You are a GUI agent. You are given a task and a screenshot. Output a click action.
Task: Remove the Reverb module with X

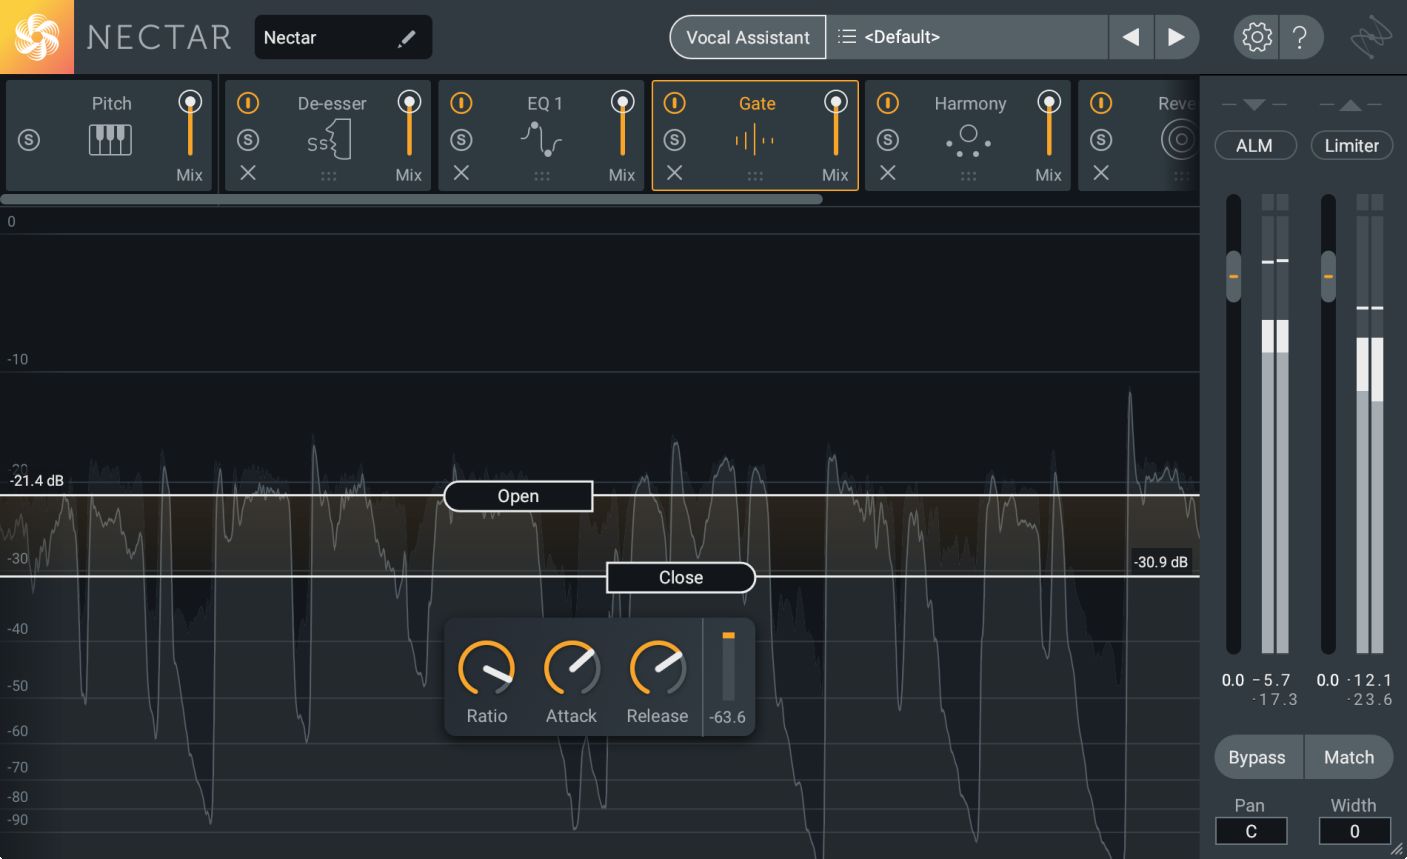point(1101,173)
